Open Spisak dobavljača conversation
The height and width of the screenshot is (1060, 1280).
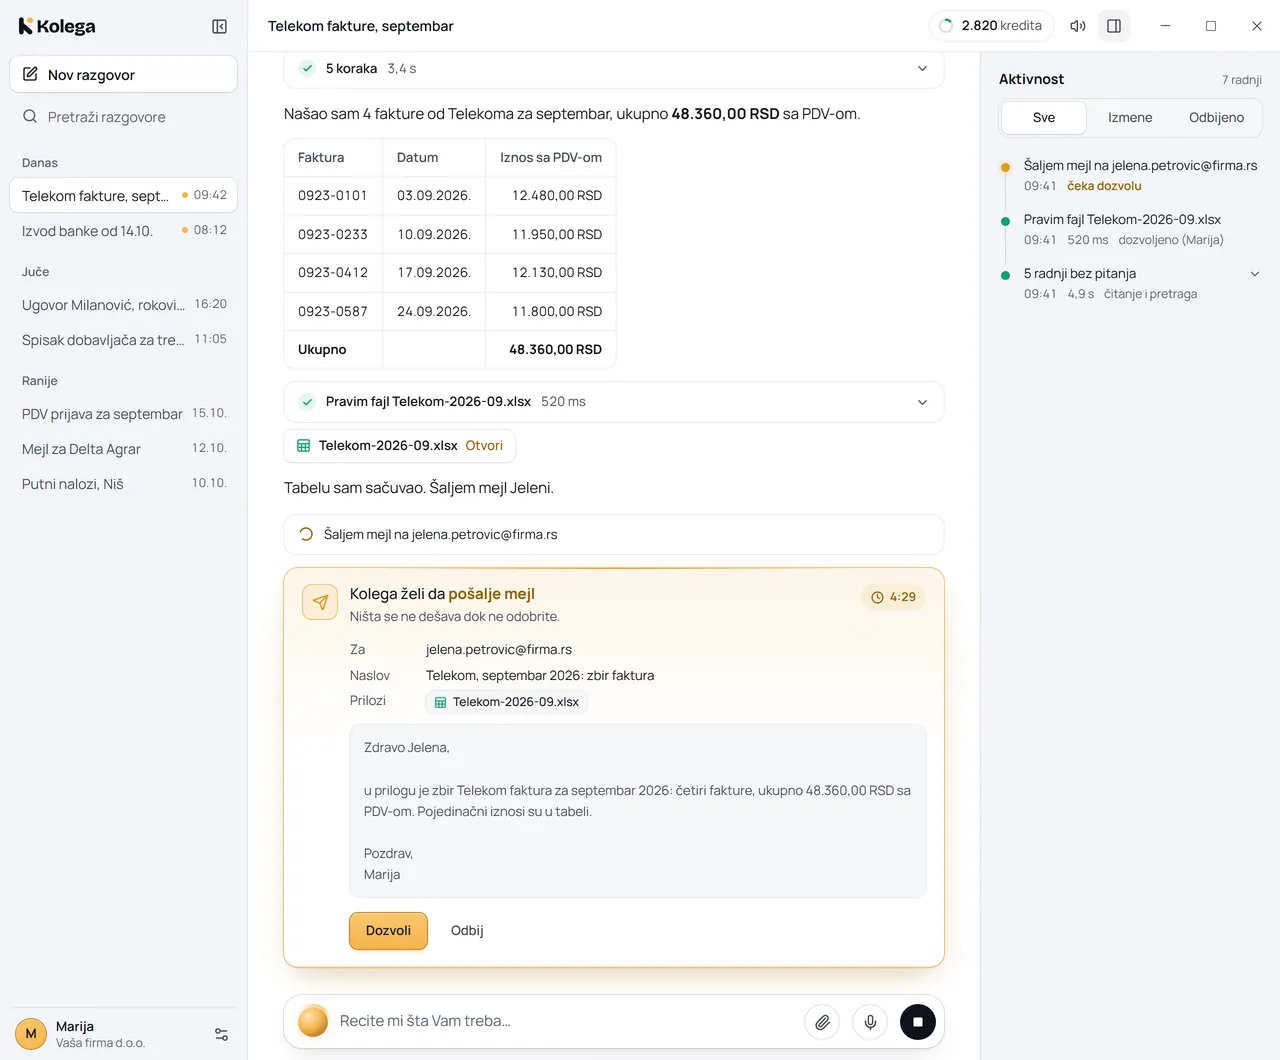(123, 340)
